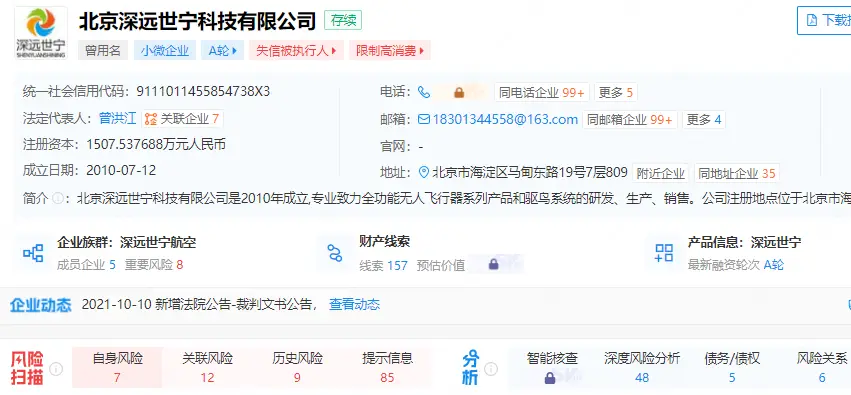Open 关联企业 7 list

coord(182,119)
